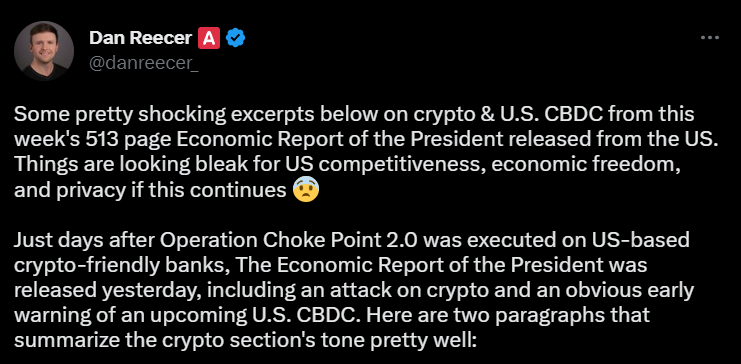Viewport: 741px width, 364px height.
Task: Open the @danreecer_ handle link
Action: 144,63
